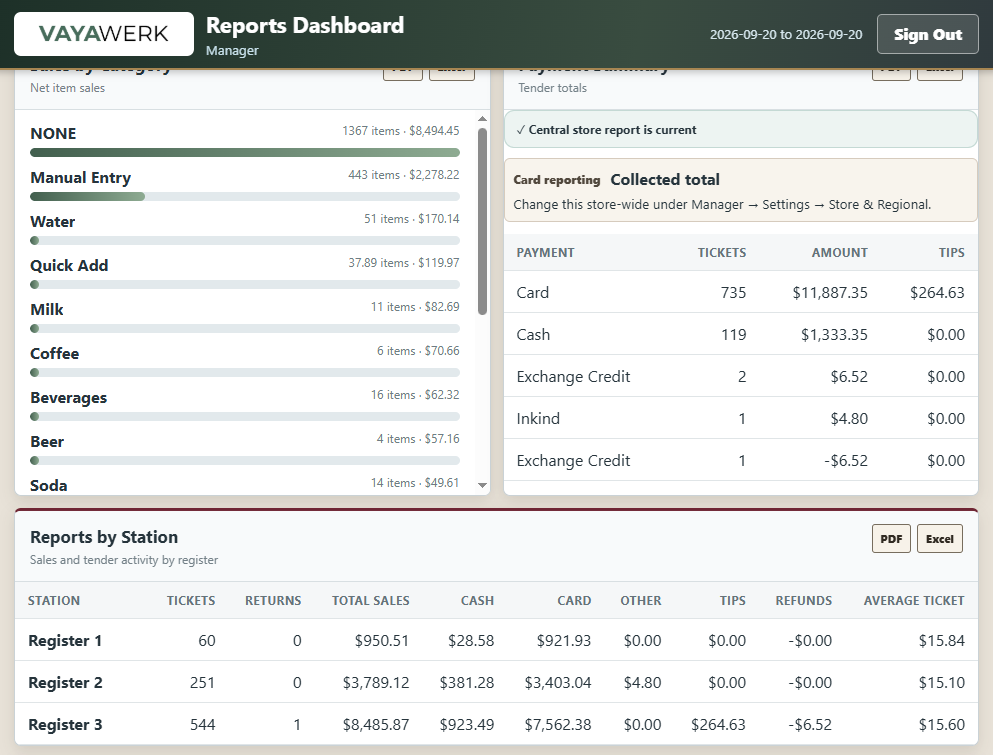Sort payments by AMOUNT column header
This screenshot has width=993, height=755.
[839, 252]
